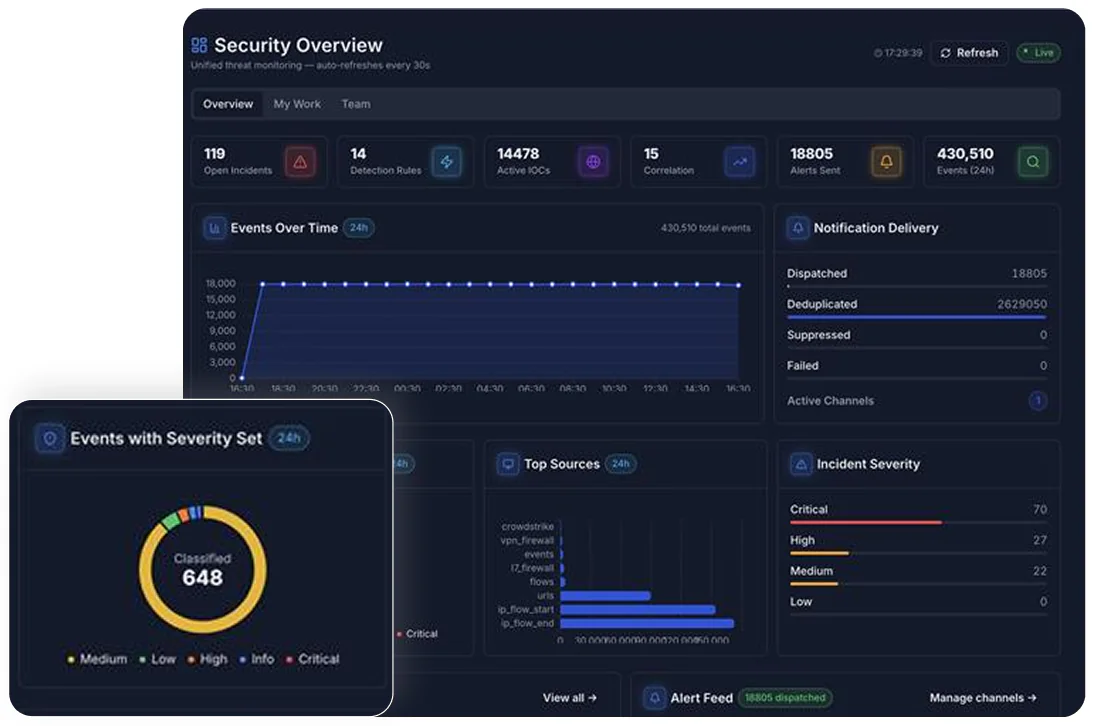Toggle the High legend item

[207, 659]
